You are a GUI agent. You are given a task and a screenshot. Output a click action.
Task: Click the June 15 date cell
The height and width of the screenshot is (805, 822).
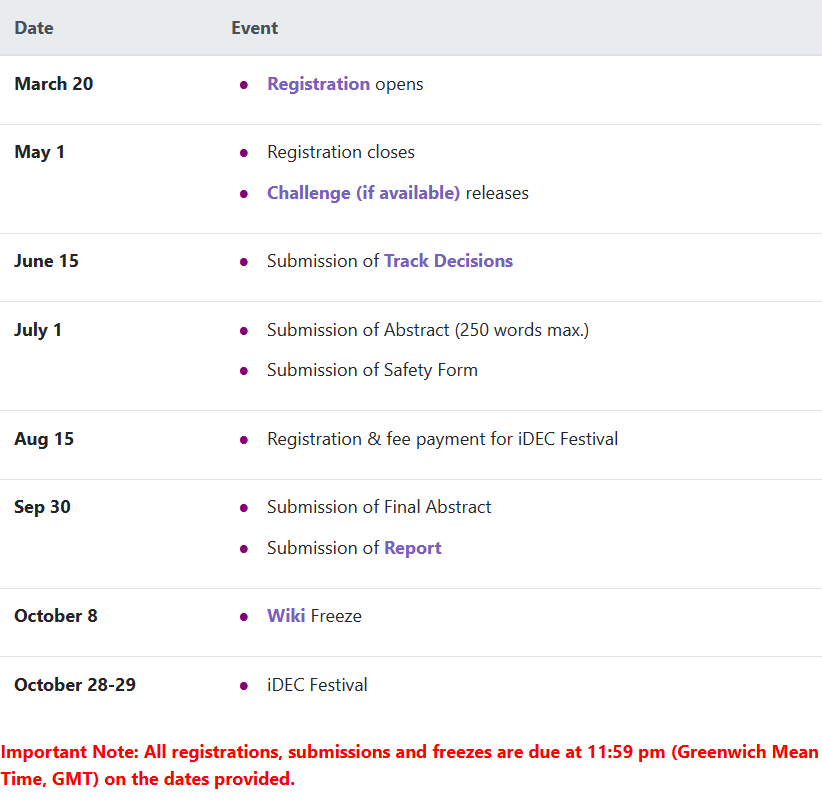(46, 261)
